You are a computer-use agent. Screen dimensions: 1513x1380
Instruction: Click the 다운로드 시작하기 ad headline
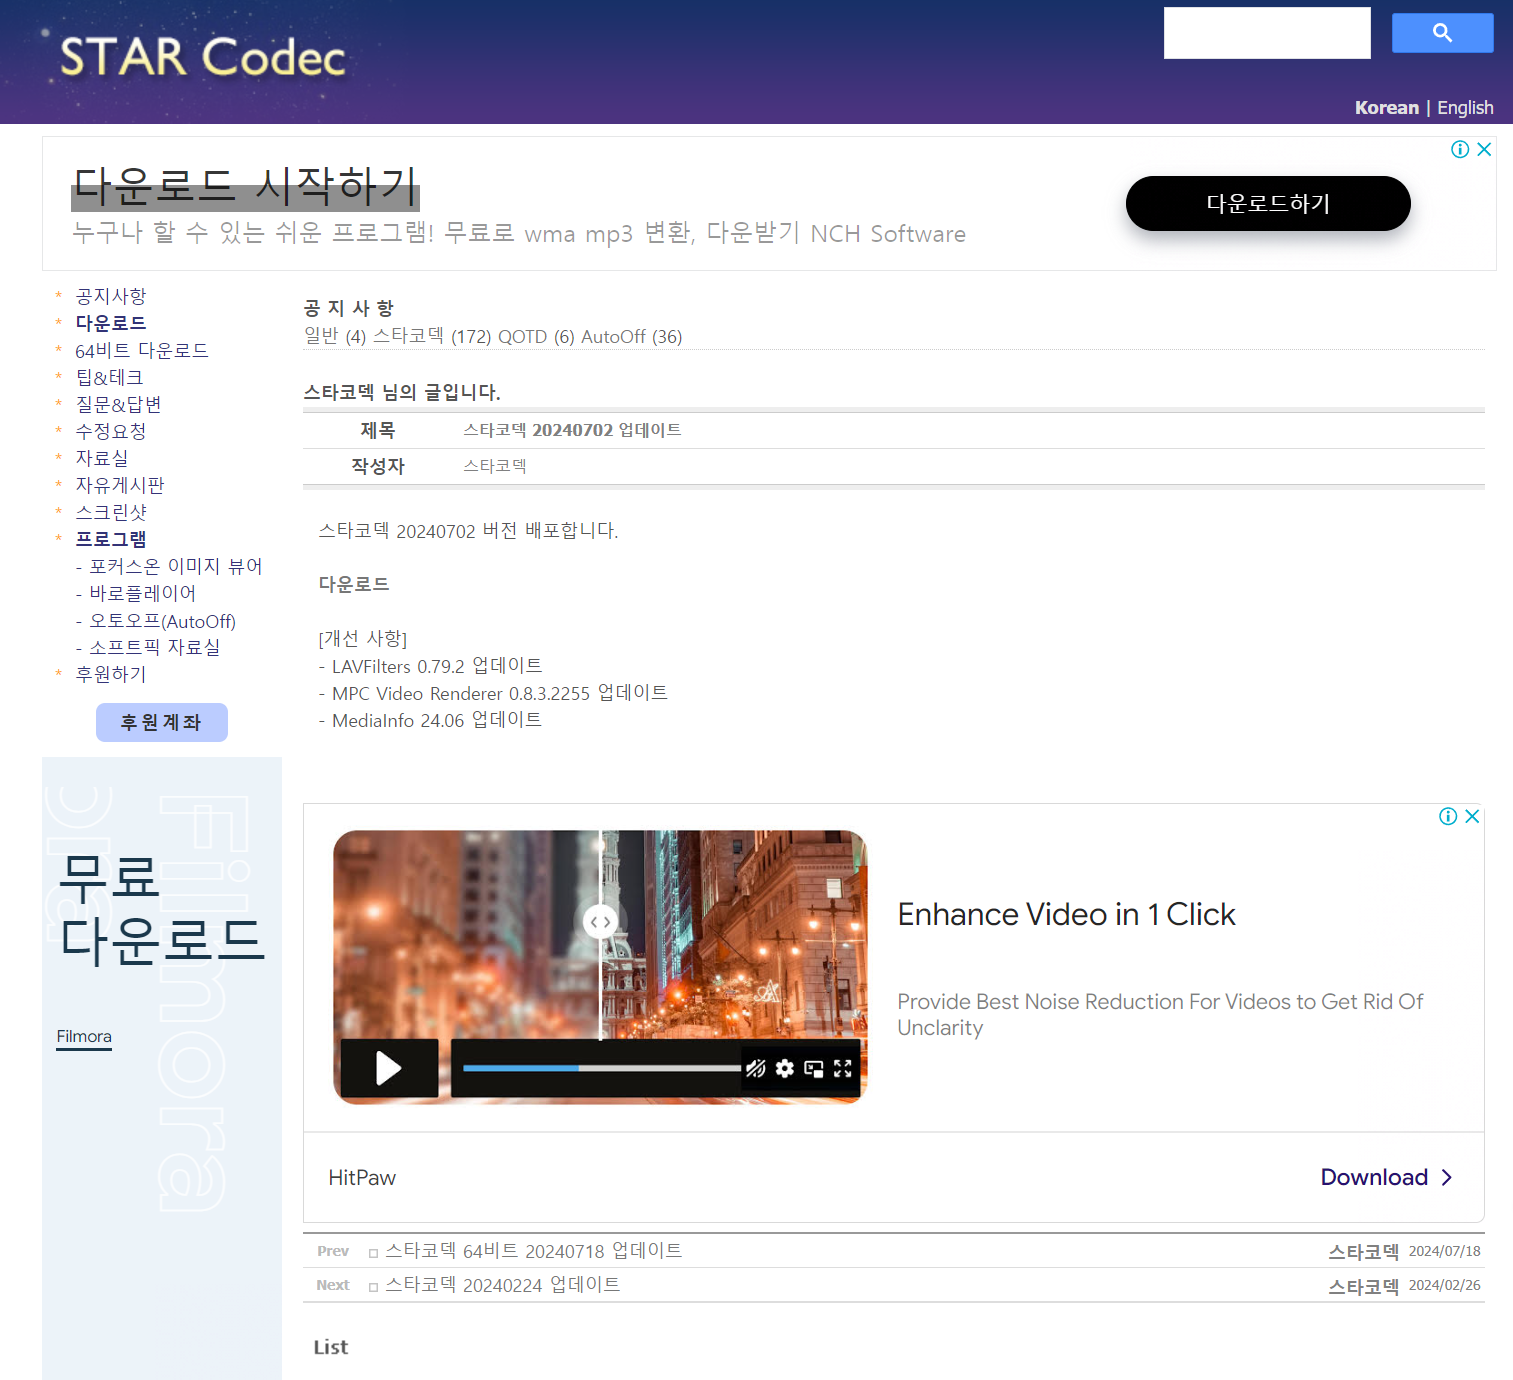click(245, 186)
